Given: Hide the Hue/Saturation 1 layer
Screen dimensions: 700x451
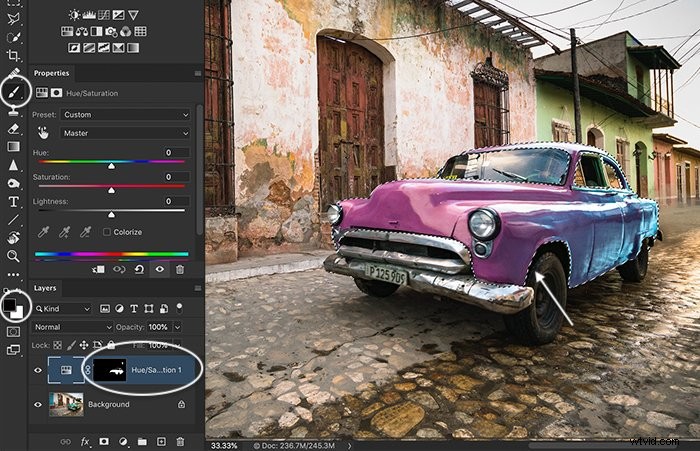Looking at the screenshot, I should click(x=38, y=370).
